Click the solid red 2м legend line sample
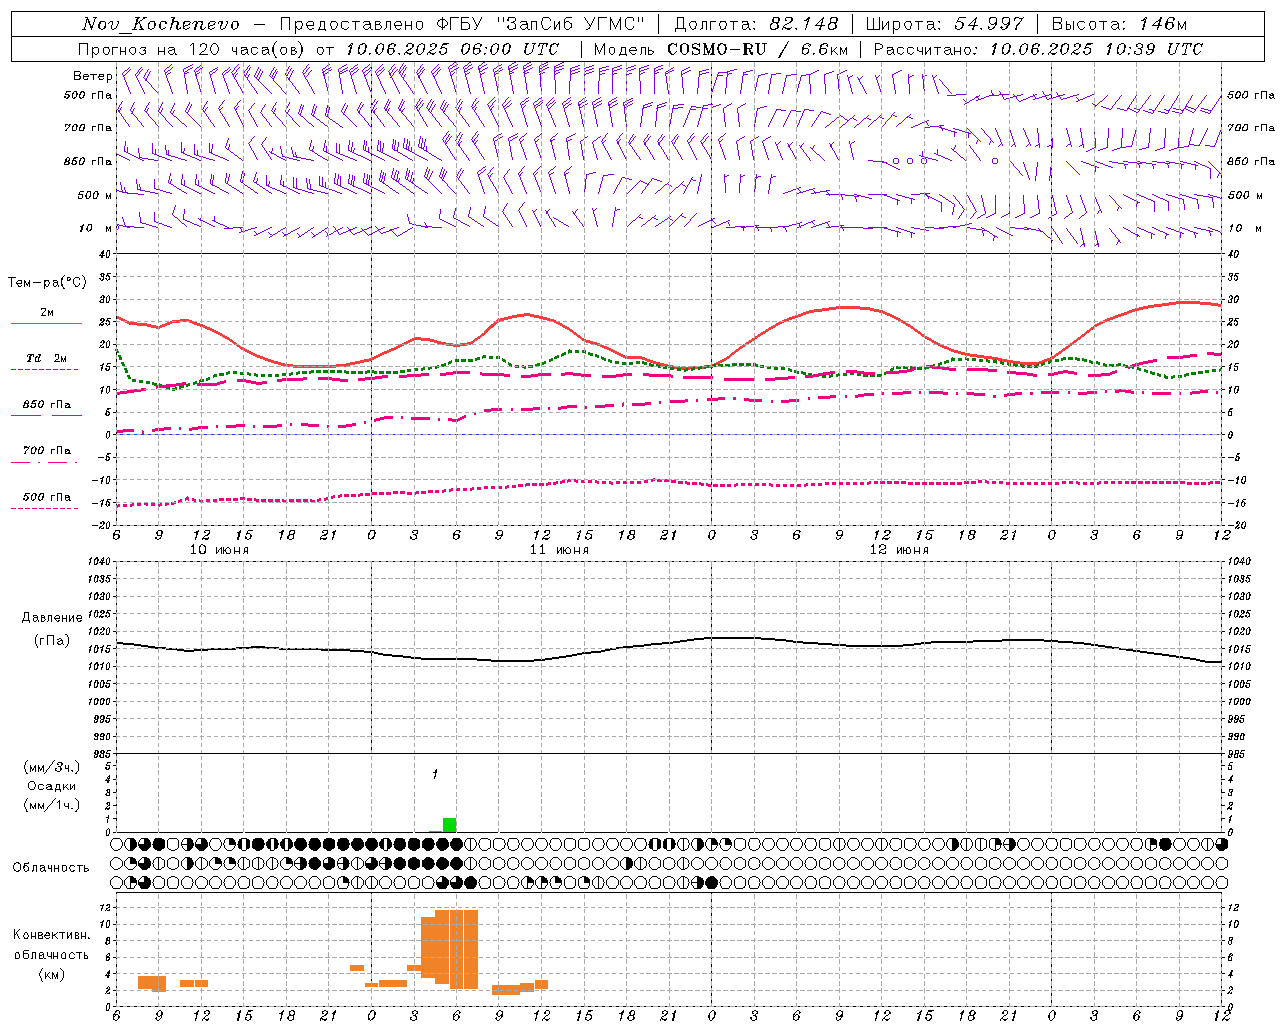Viewport: 1280px width, 1024px height. click(46, 323)
